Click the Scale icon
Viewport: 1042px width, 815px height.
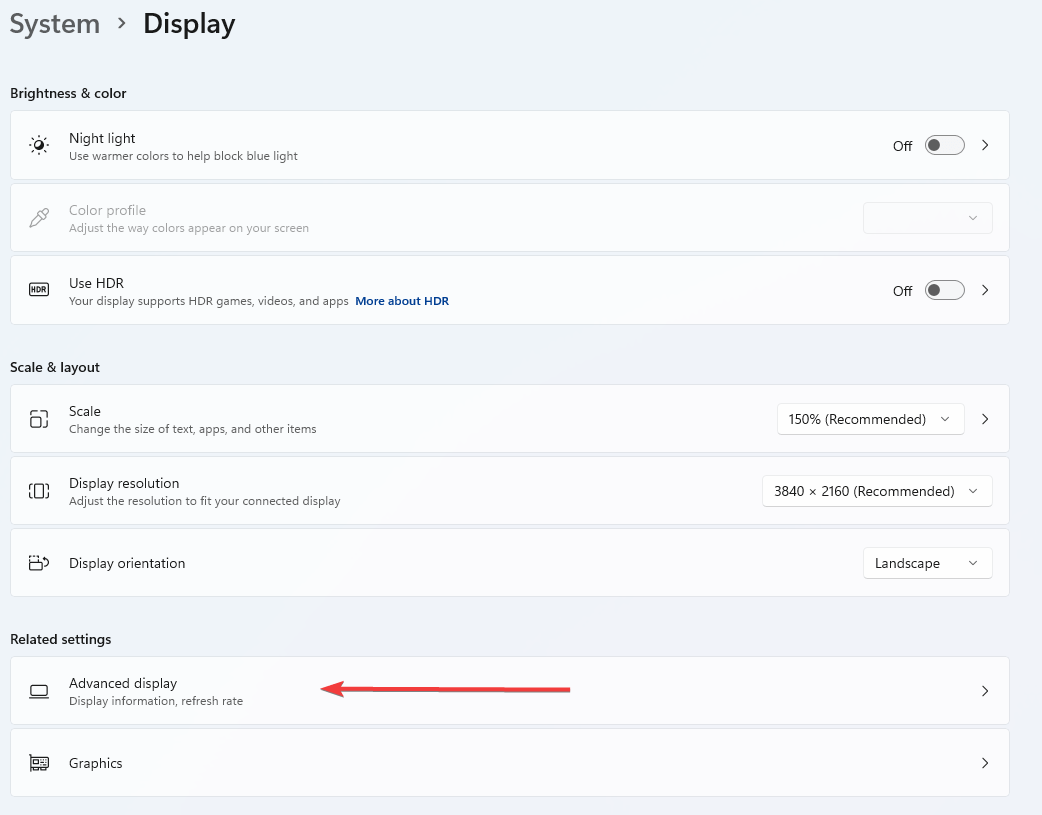38,418
